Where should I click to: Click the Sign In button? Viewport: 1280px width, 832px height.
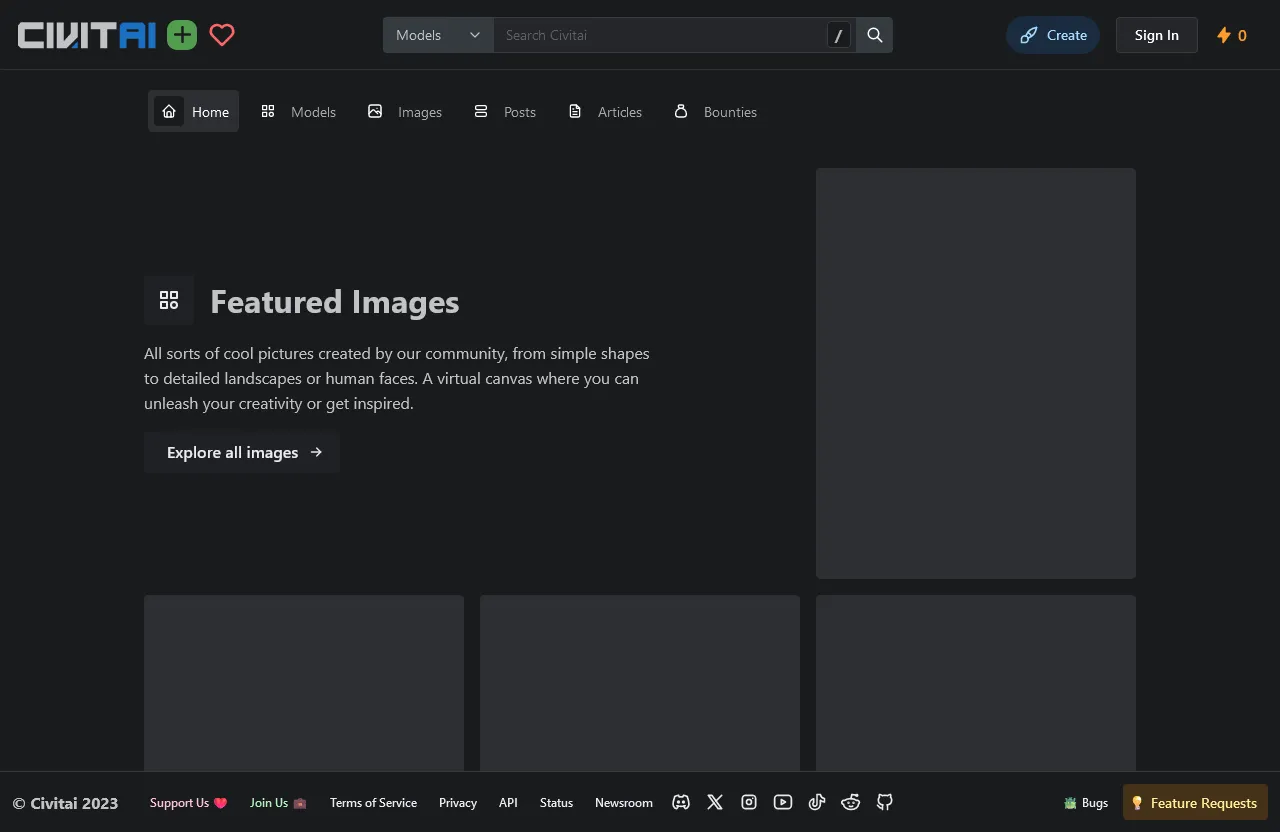coord(1157,35)
